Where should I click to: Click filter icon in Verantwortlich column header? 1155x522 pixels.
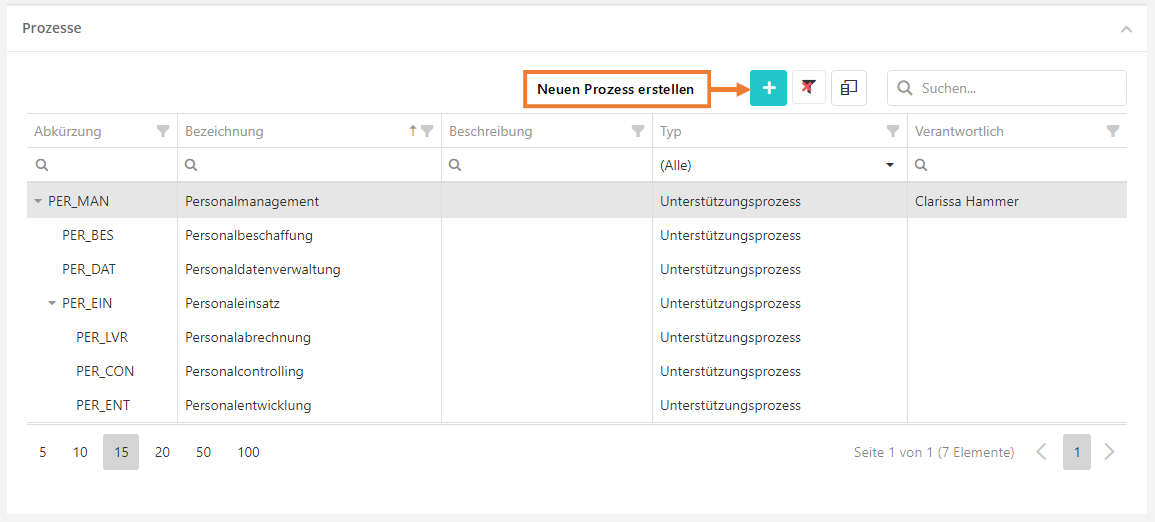(1112, 131)
